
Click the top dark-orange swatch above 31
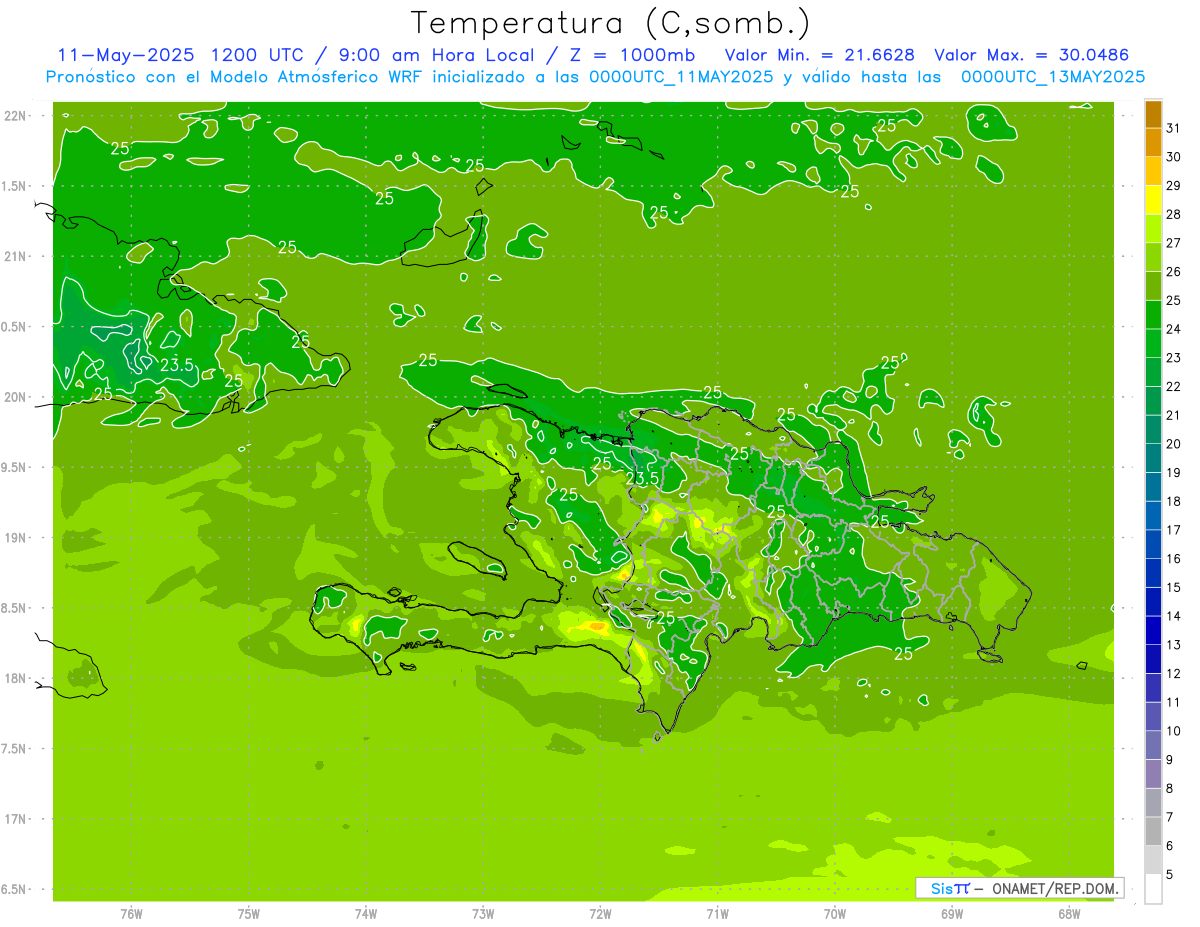tap(1153, 114)
